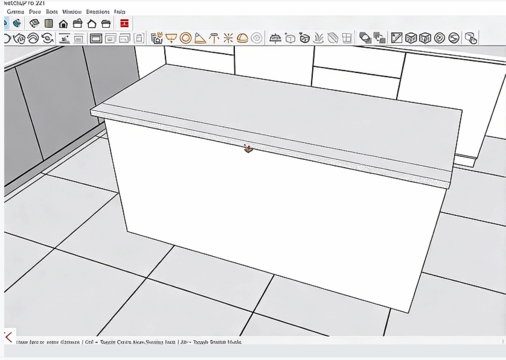
Task: Click the cube with pointing hand icon
Action: coord(471,38)
